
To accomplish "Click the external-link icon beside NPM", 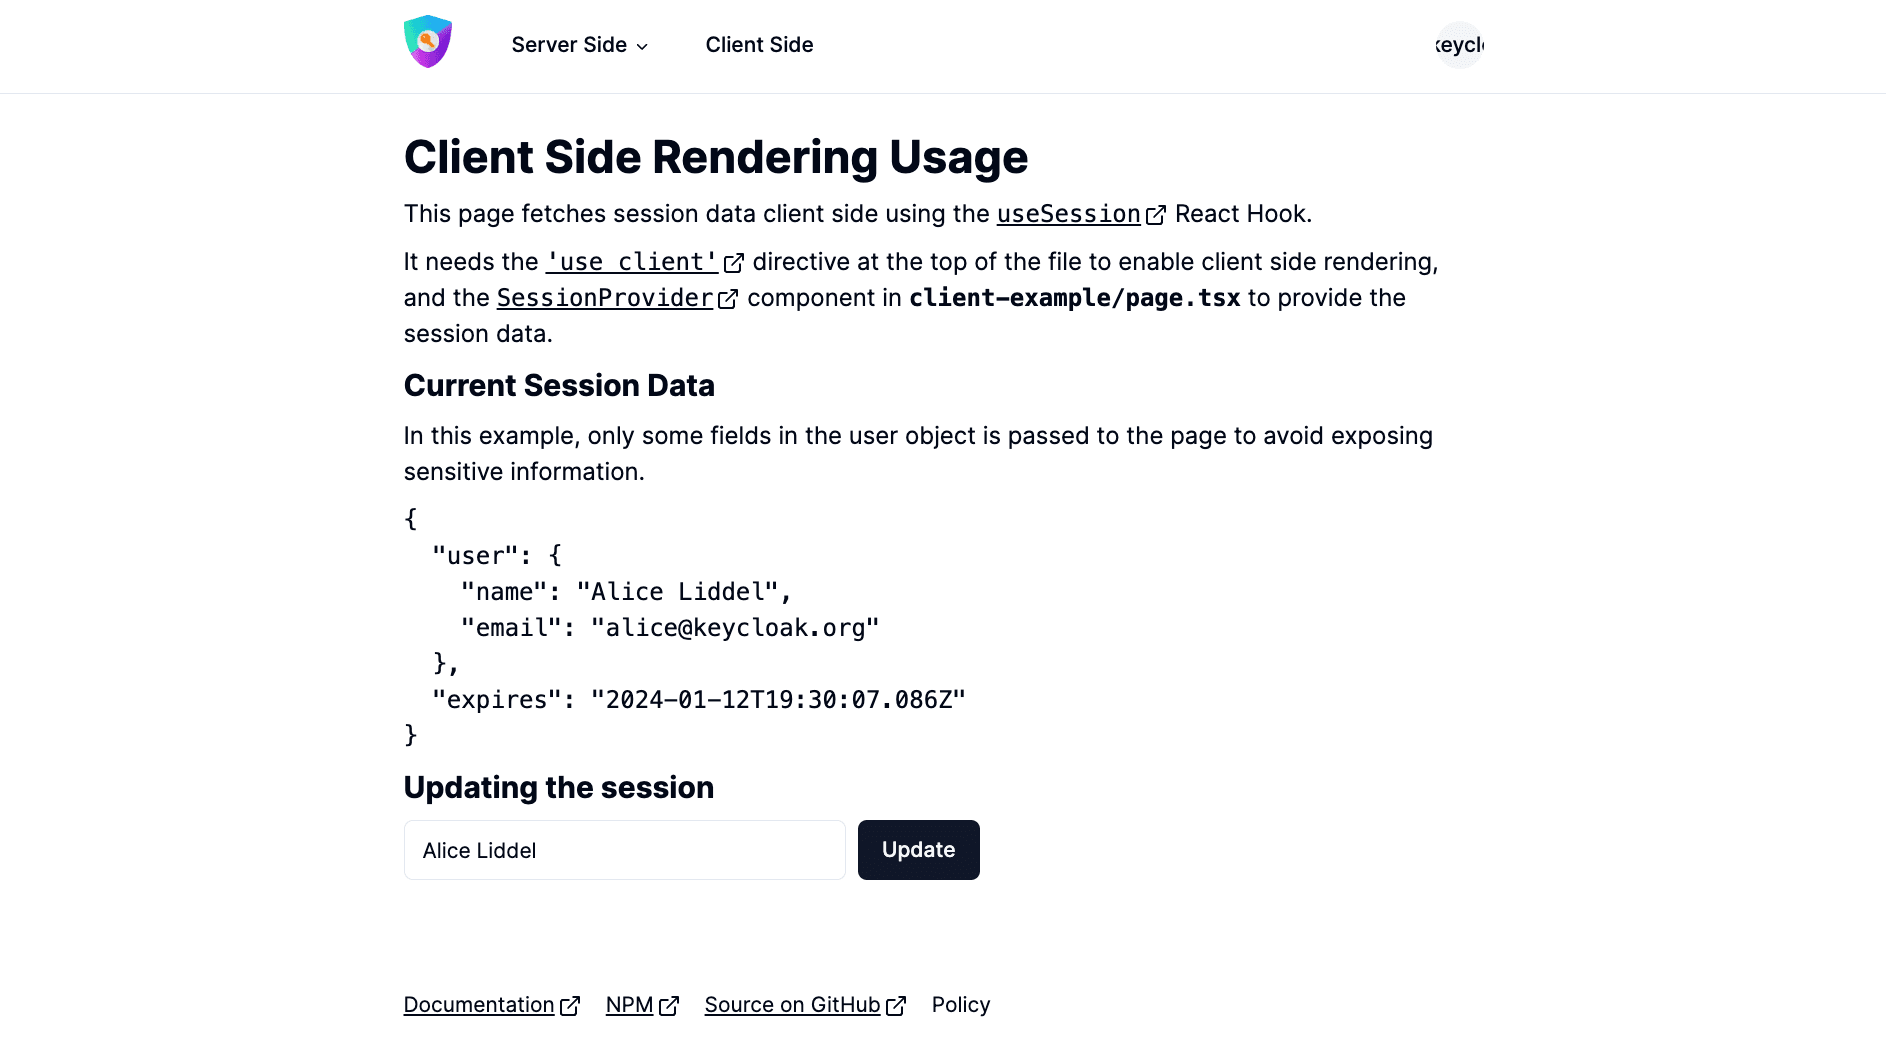I will click(669, 1006).
